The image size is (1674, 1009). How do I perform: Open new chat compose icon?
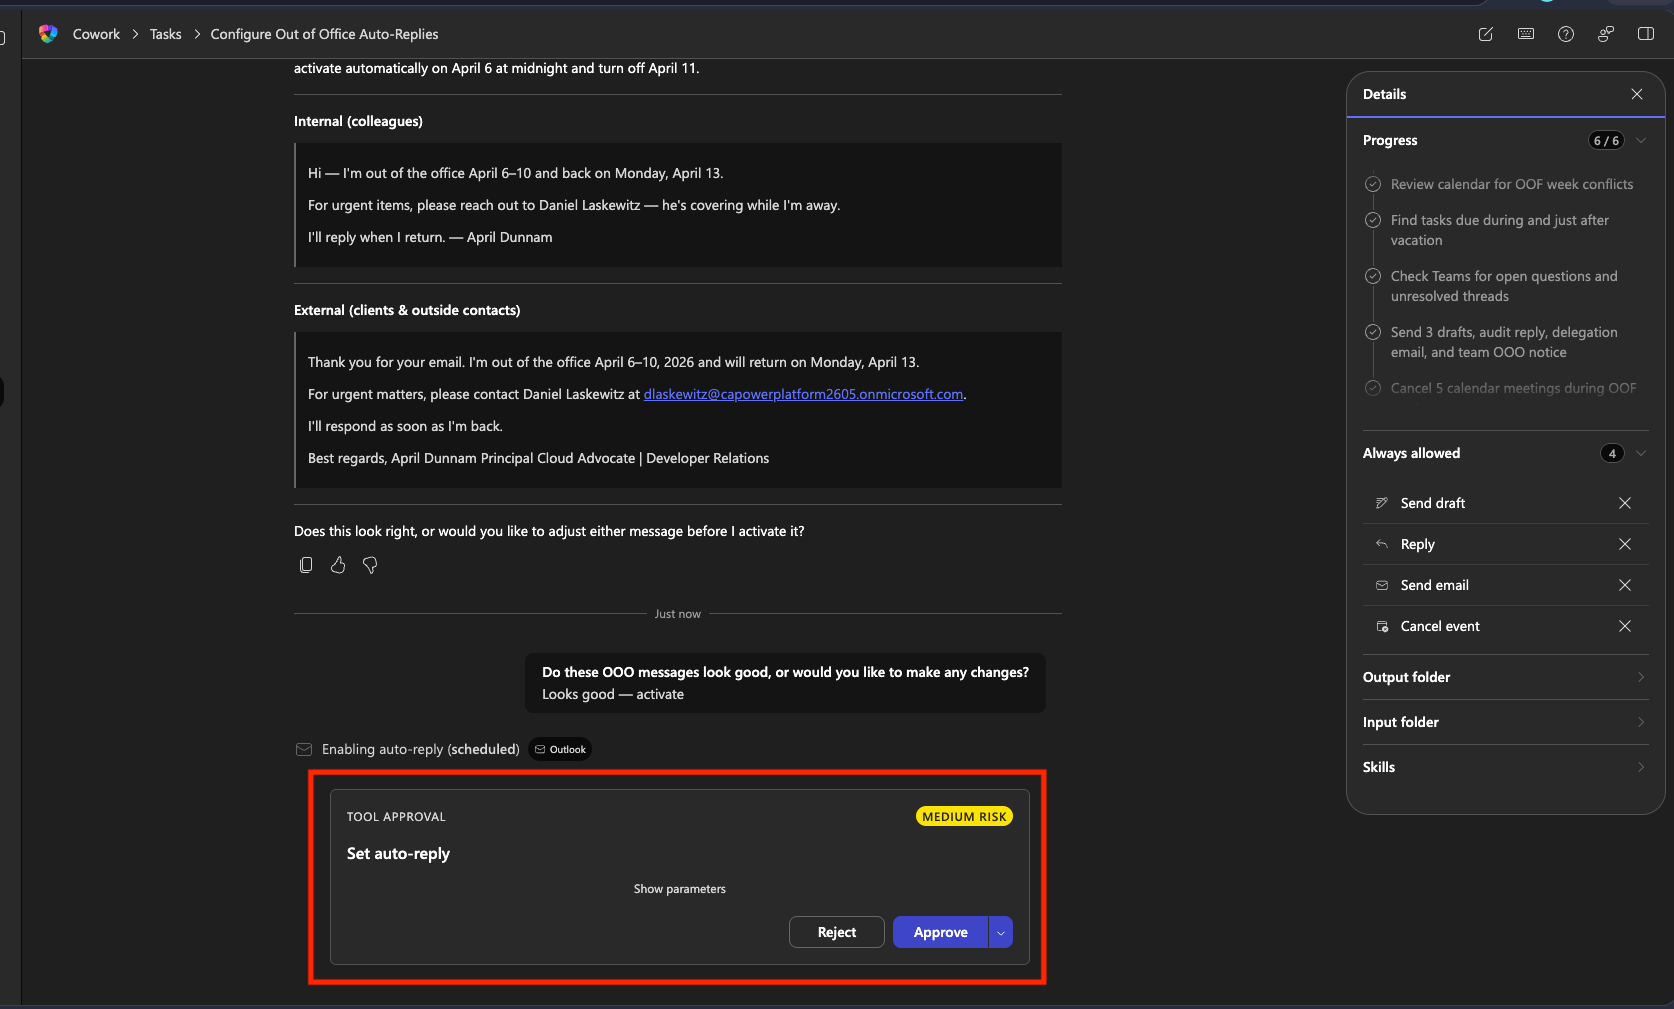[1486, 34]
